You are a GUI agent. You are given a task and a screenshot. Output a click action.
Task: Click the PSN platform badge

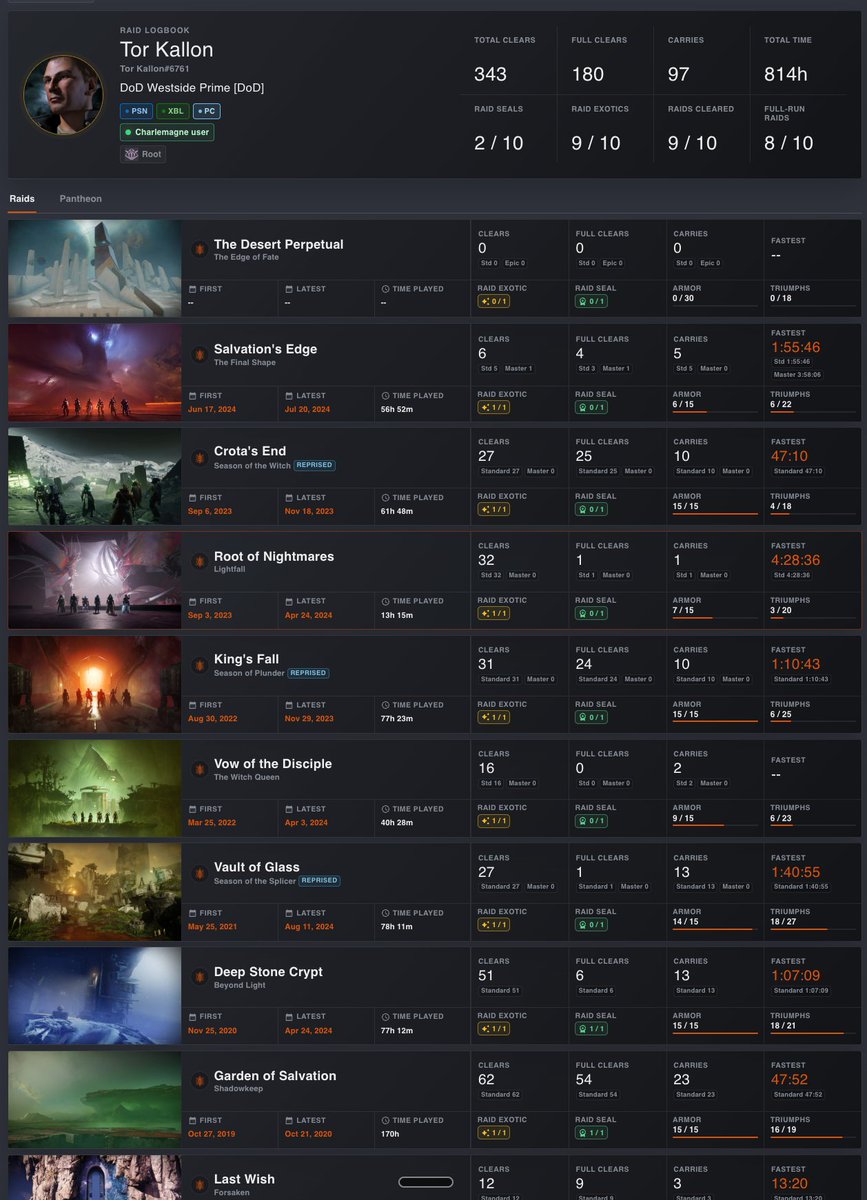pos(136,111)
